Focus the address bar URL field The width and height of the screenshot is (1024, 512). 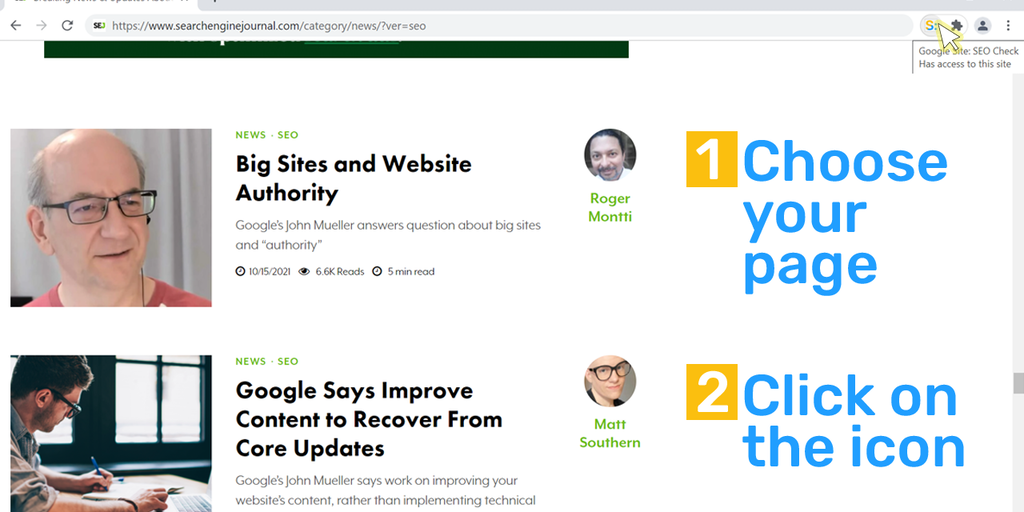click(x=498, y=26)
